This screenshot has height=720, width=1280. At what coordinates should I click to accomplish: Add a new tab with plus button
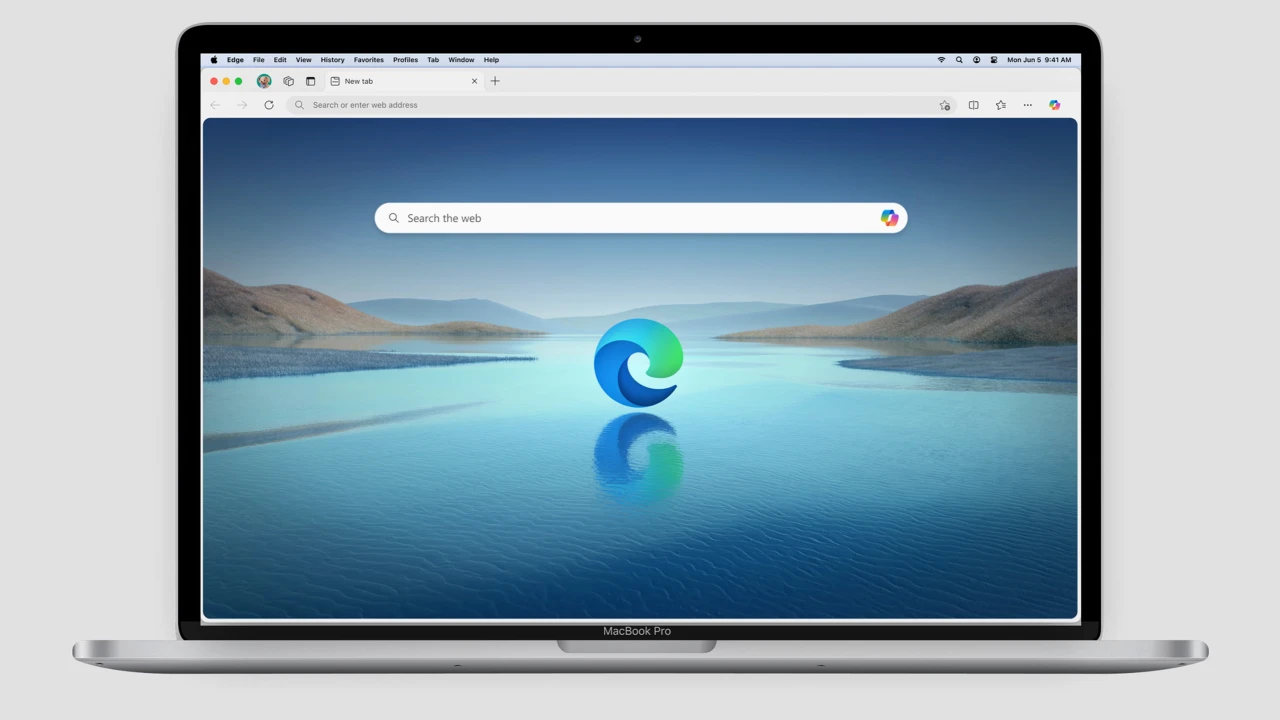point(495,81)
